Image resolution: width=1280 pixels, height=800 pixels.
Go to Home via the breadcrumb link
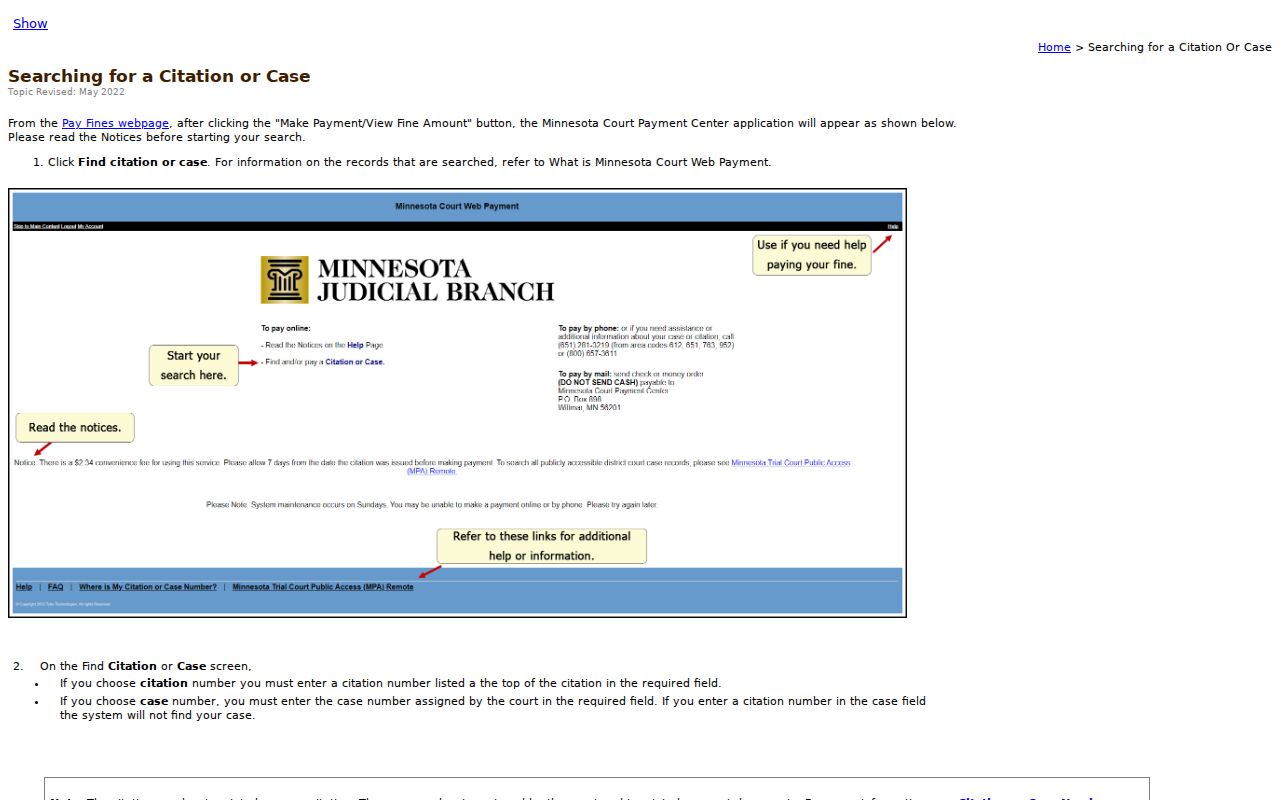tap(1054, 47)
